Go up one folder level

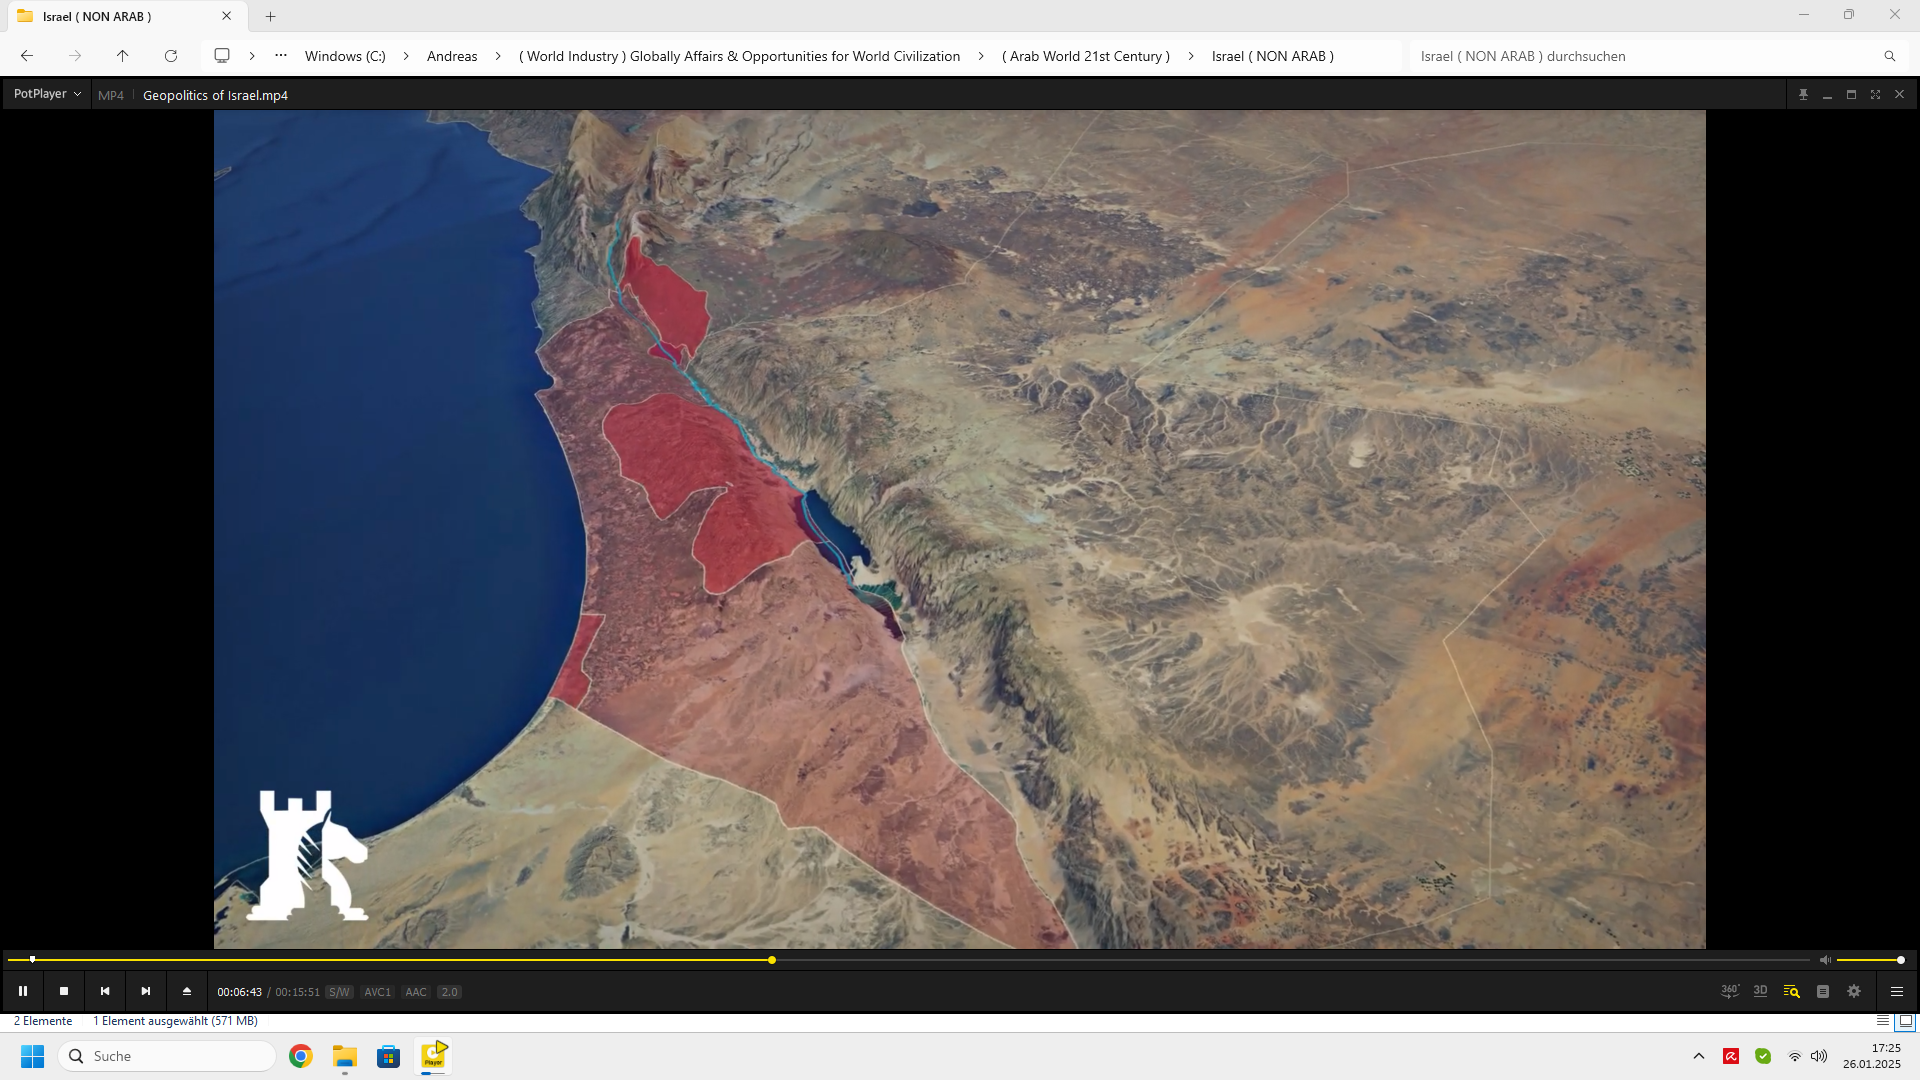(x=123, y=56)
